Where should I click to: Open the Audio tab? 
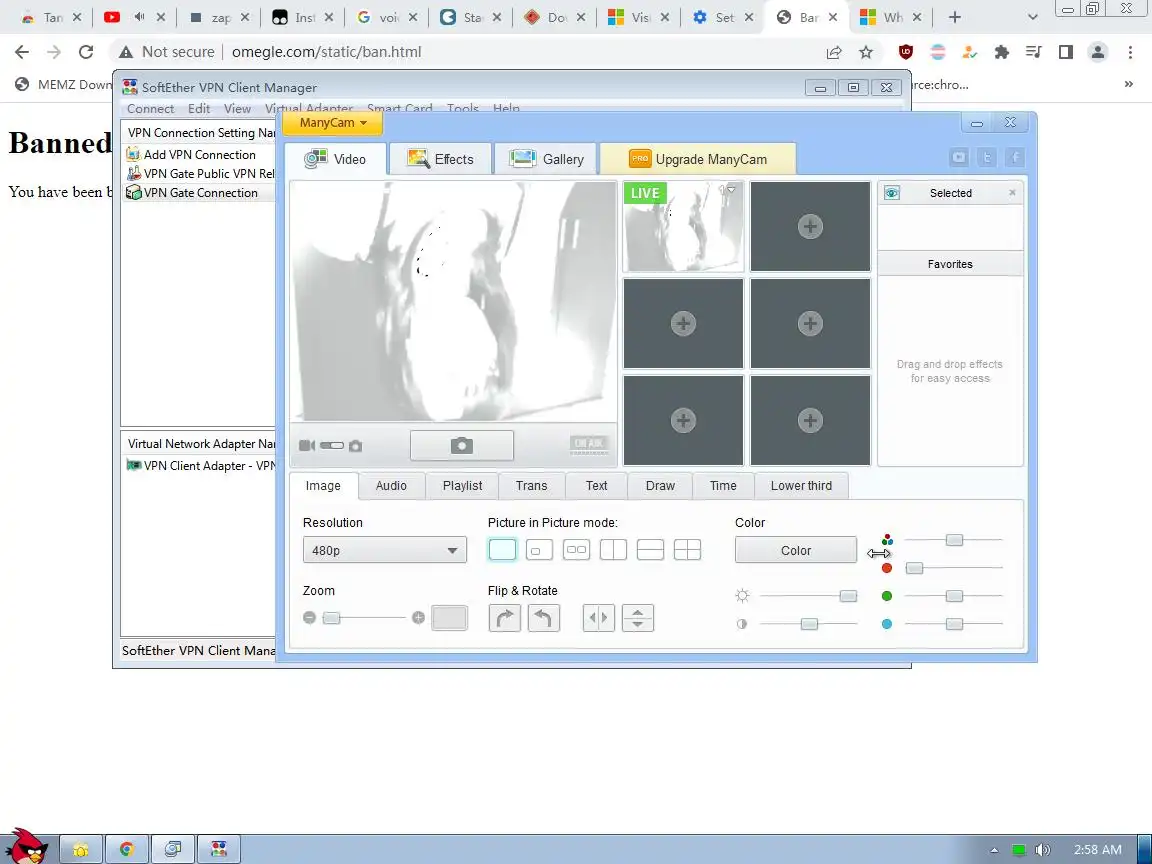(391, 486)
